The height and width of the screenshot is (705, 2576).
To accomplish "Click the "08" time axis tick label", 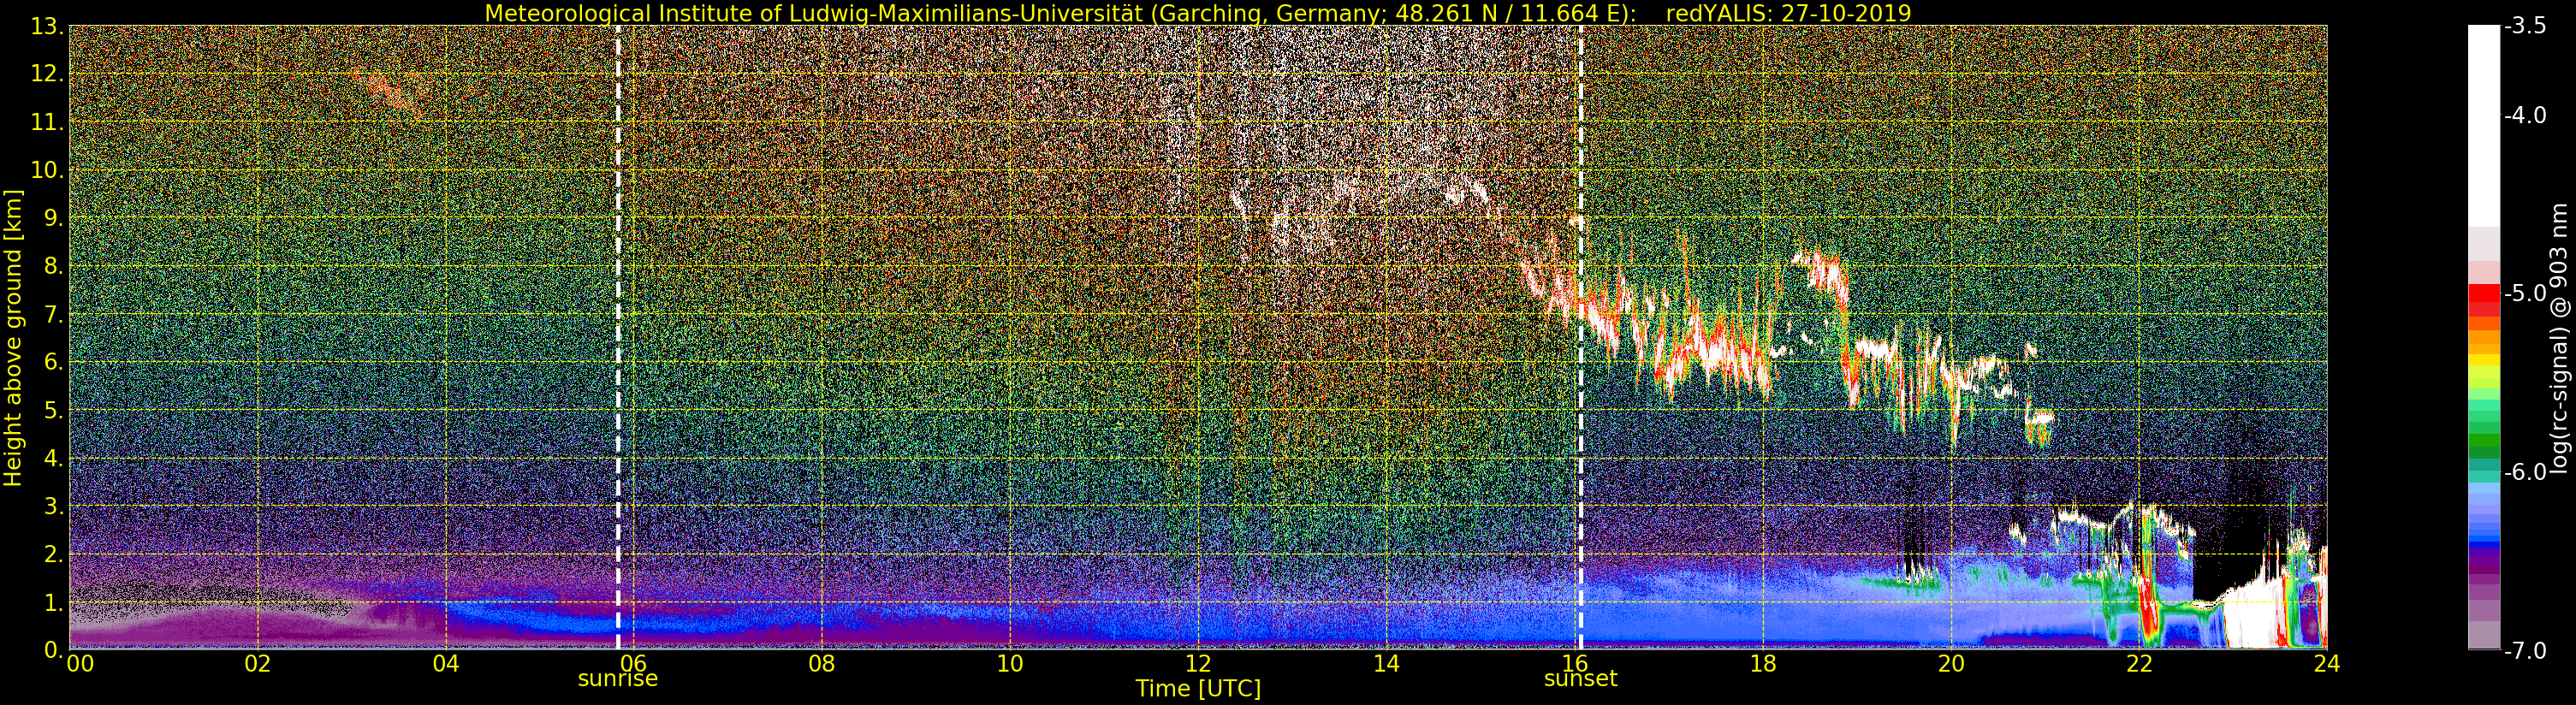I will coord(822,664).
